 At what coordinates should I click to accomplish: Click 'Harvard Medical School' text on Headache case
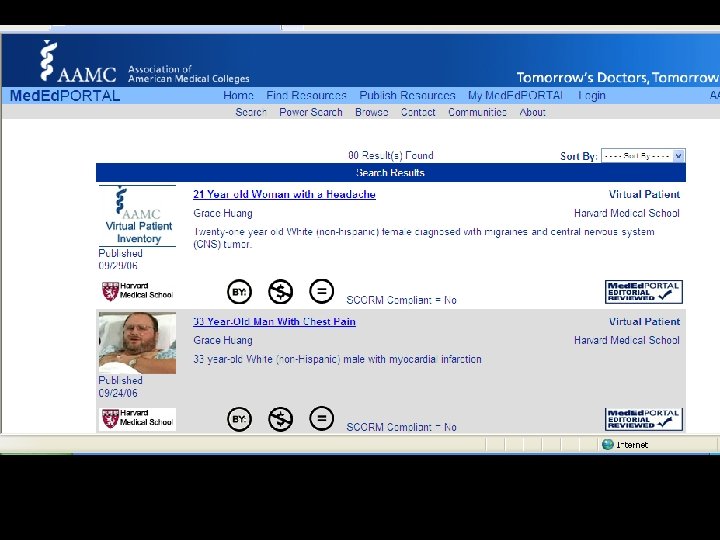tap(627, 213)
